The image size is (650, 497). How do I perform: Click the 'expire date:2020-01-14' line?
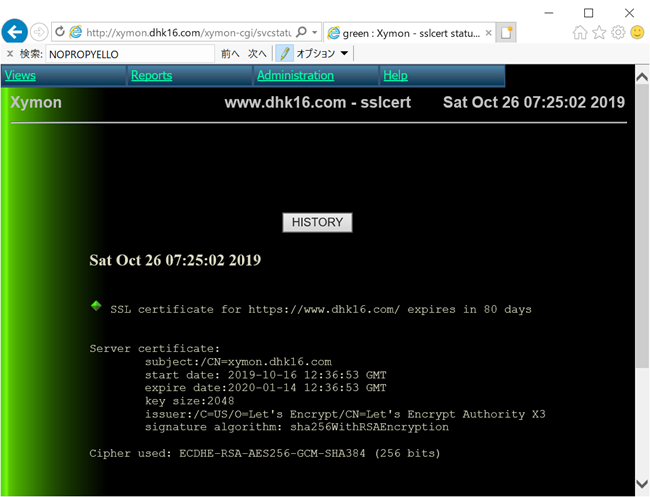pyautogui.click(x=266, y=388)
